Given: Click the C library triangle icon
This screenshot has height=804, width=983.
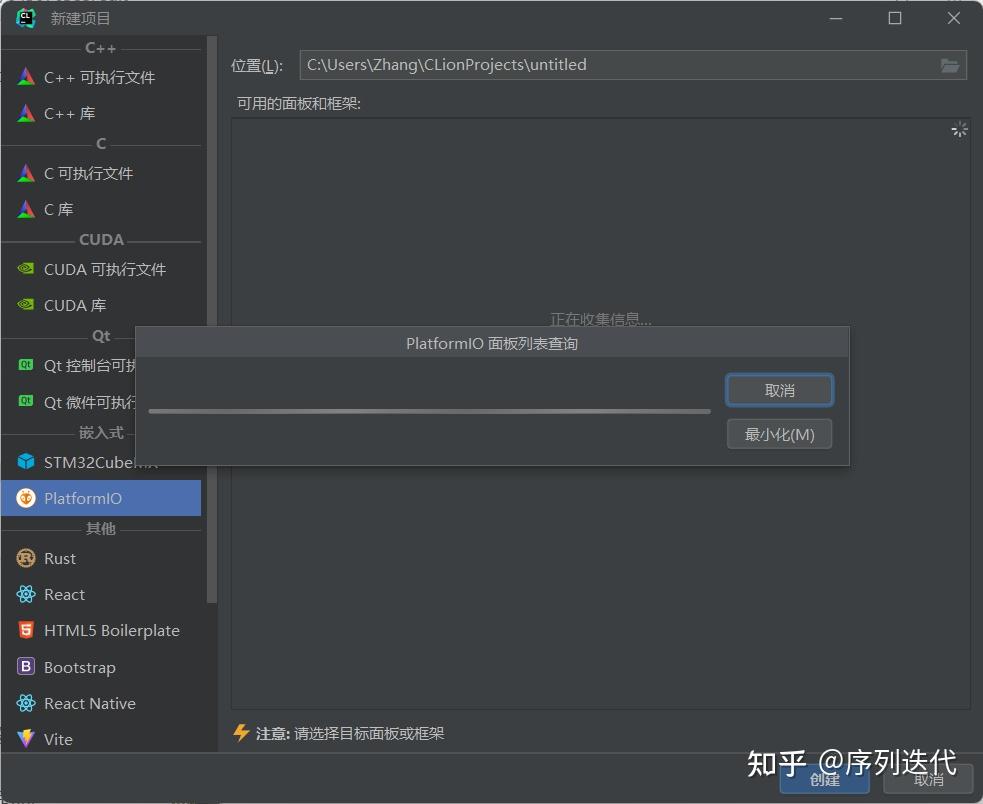Looking at the screenshot, I should (x=26, y=209).
